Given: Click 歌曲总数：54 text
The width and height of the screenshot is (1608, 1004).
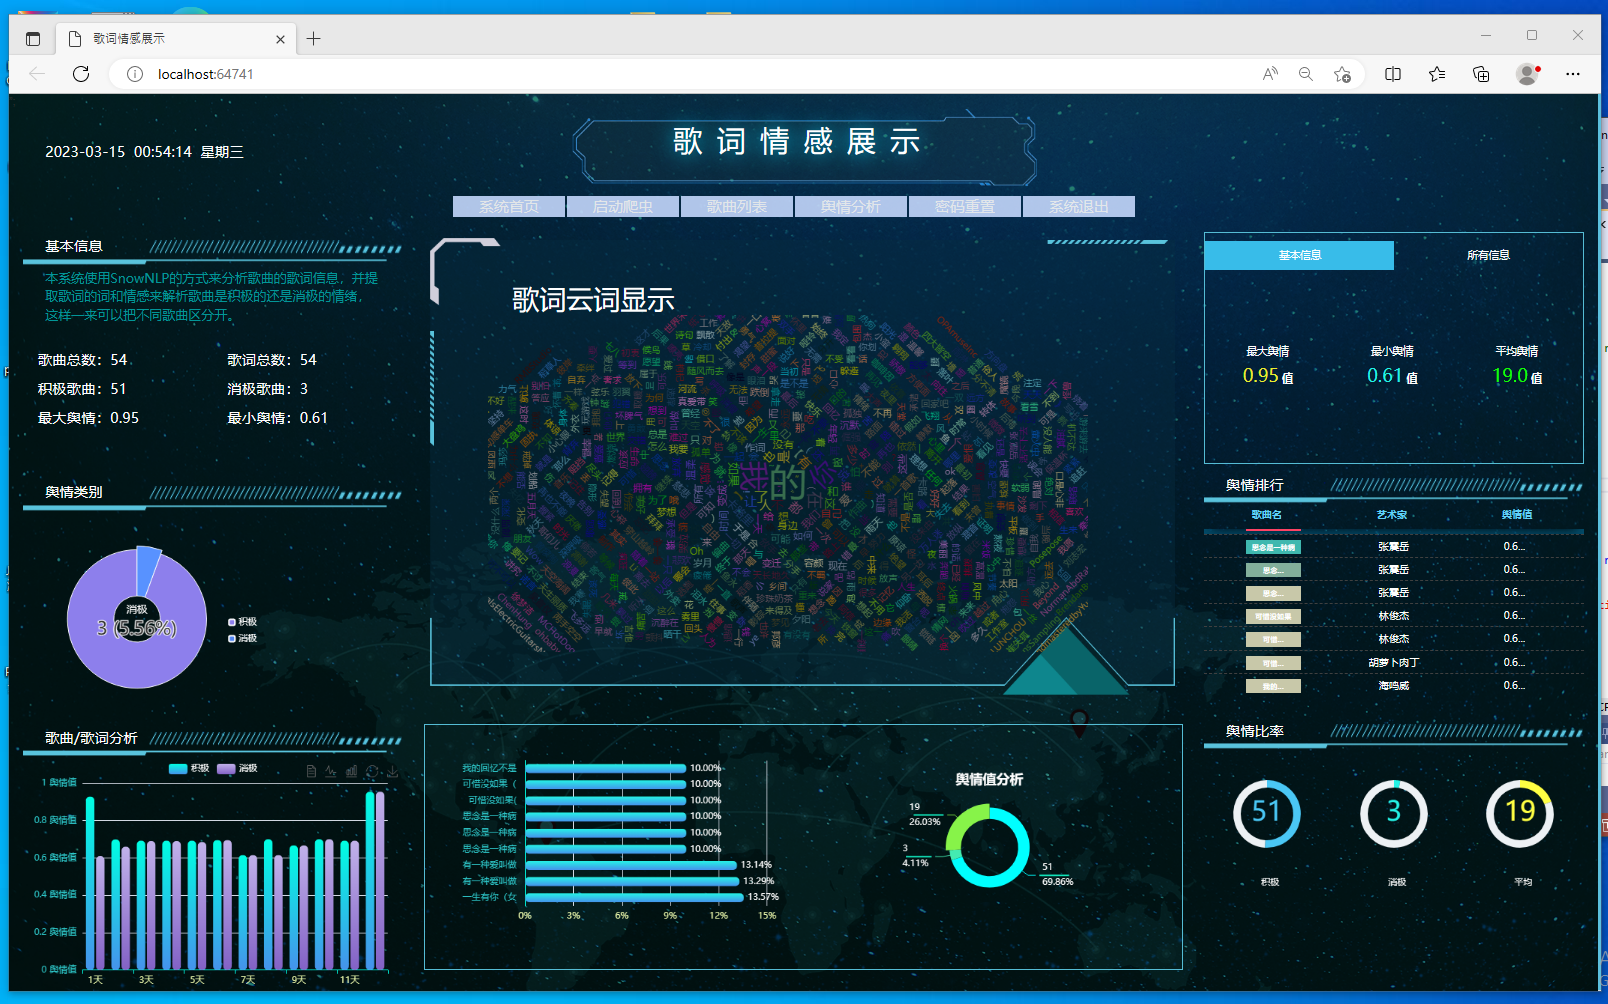Looking at the screenshot, I should (83, 360).
